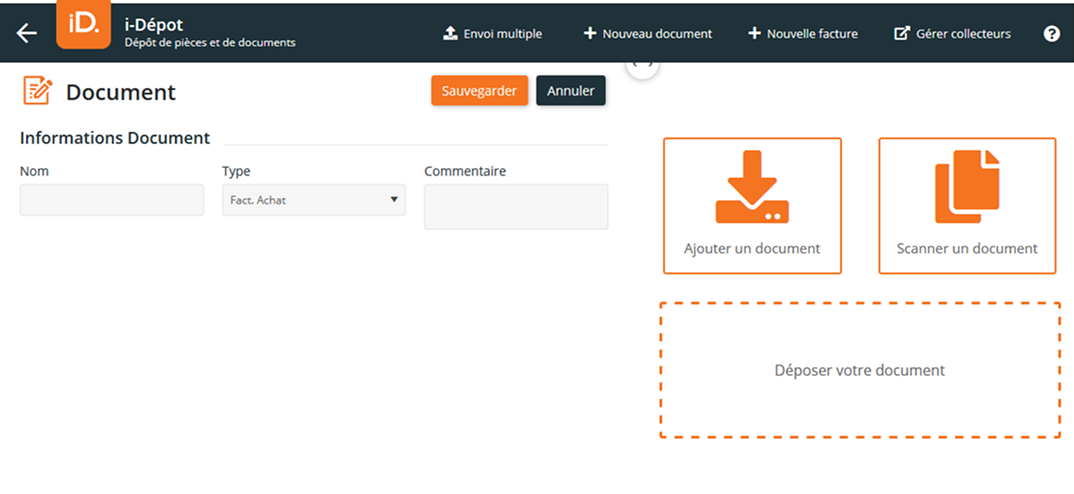Click inside the Commentaire text area
This screenshot has height=494, width=1074.
click(x=515, y=206)
